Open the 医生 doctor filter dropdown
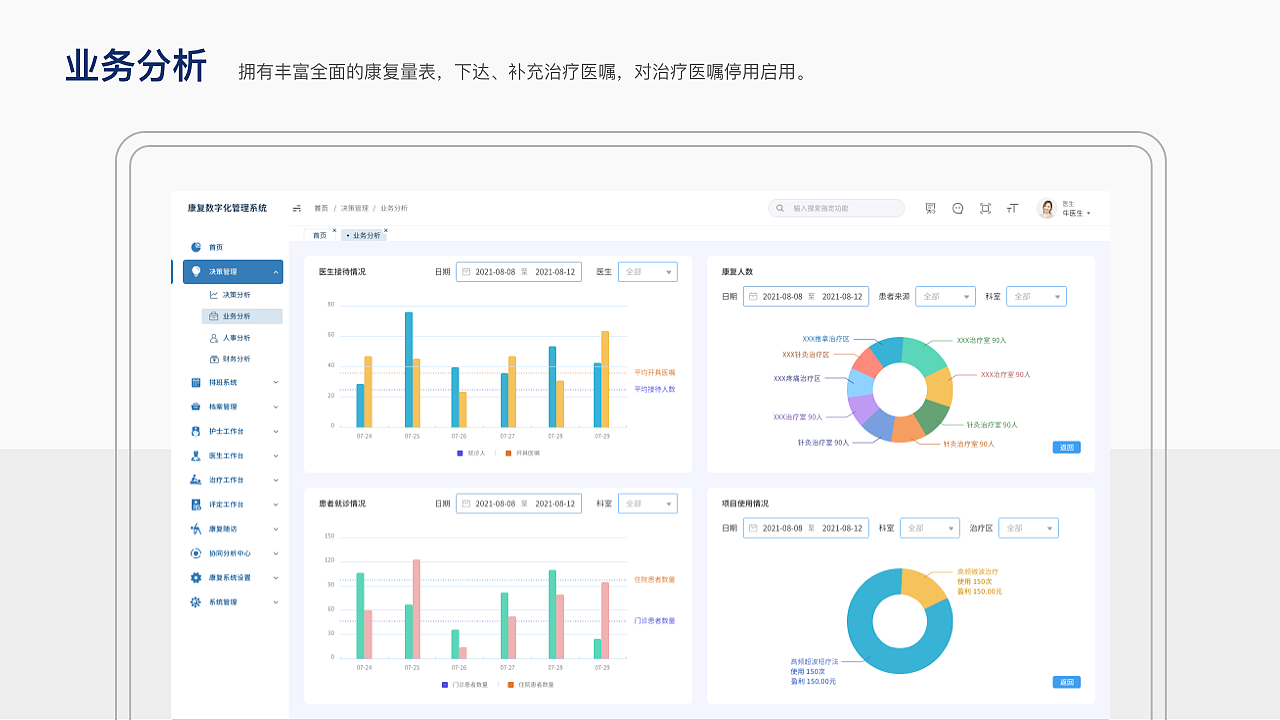 [647, 271]
